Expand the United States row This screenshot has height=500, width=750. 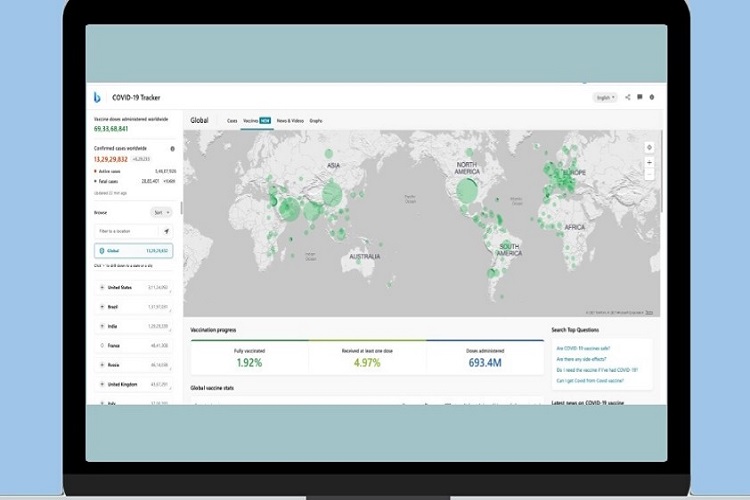coord(102,288)
